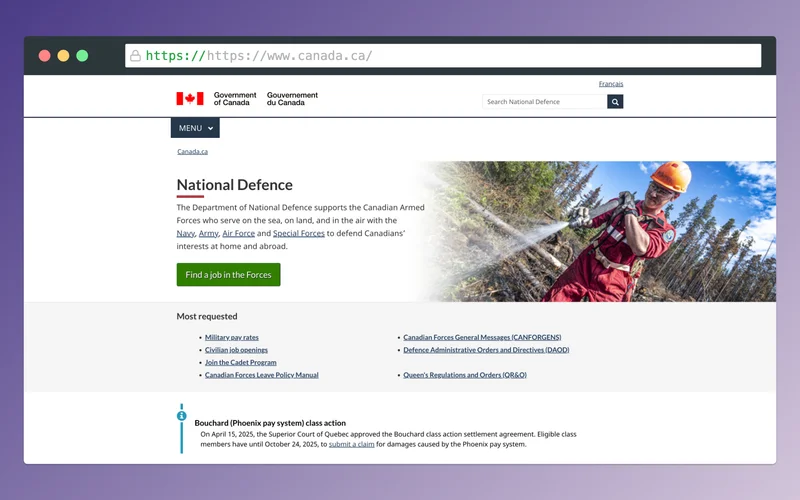Open the Canada.ca breadcrumb link

pyautogui.click(x=192, y=152)
